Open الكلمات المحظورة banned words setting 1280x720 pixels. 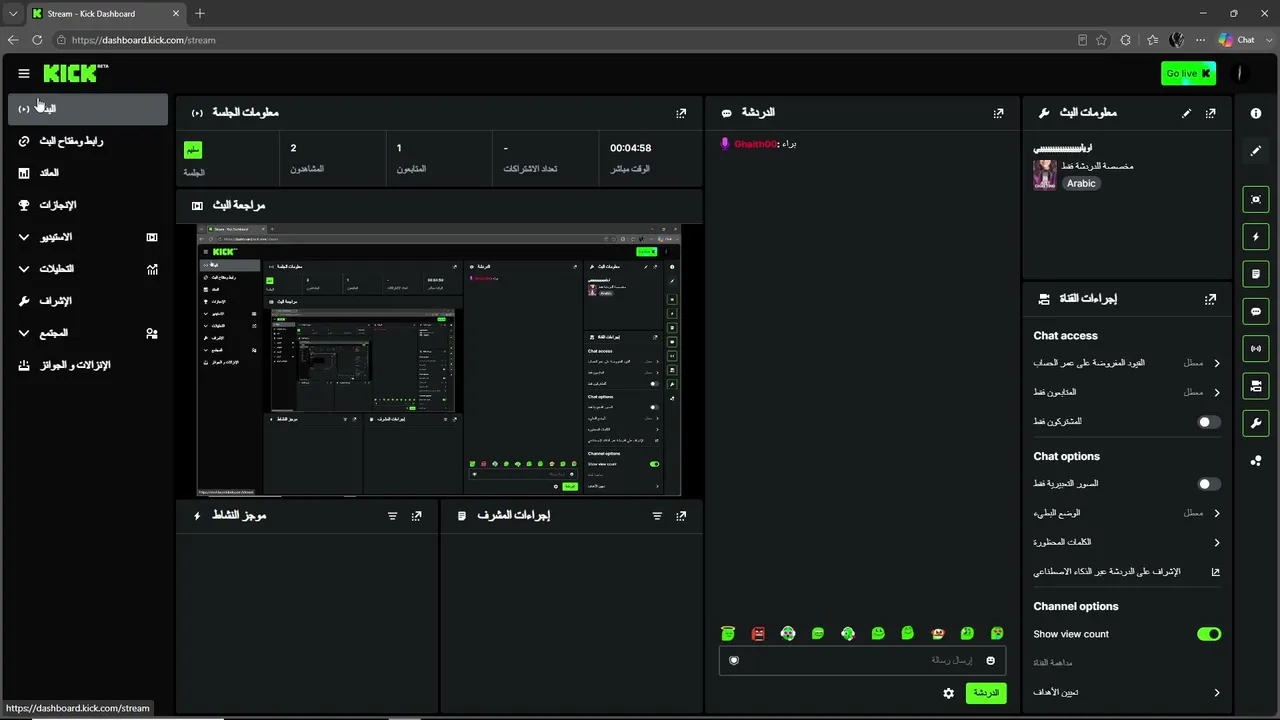[x=1127, y=542]
